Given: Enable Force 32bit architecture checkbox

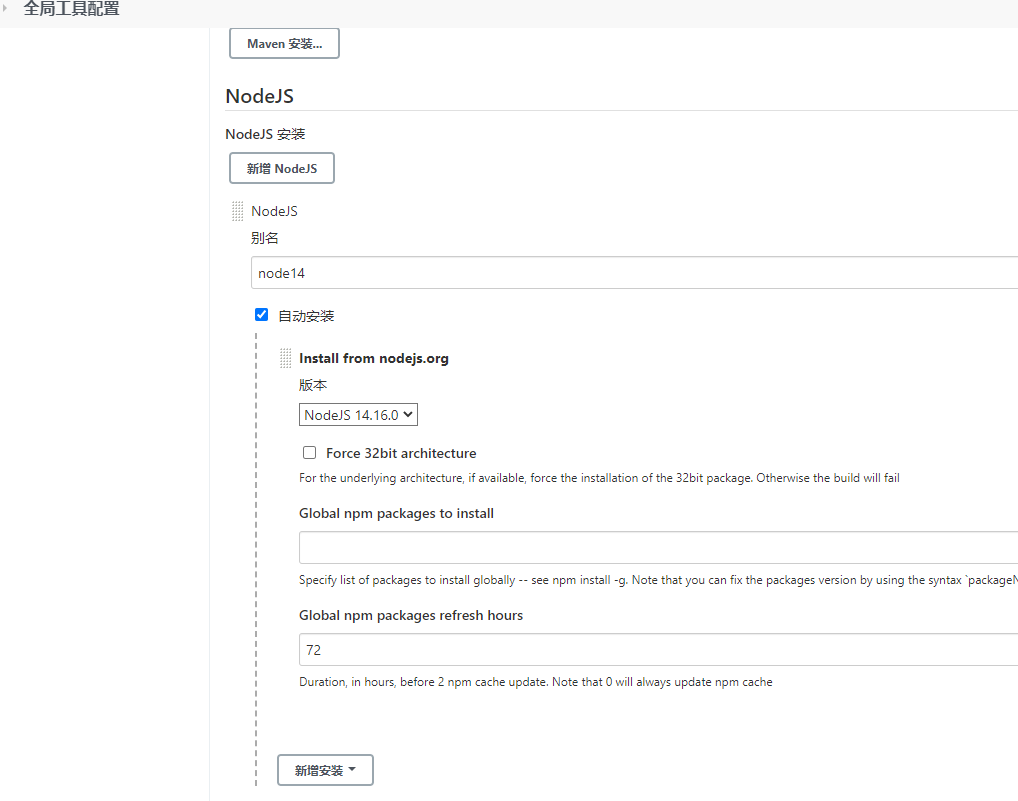Looking at the screenshot, I should tap(310, 452).
